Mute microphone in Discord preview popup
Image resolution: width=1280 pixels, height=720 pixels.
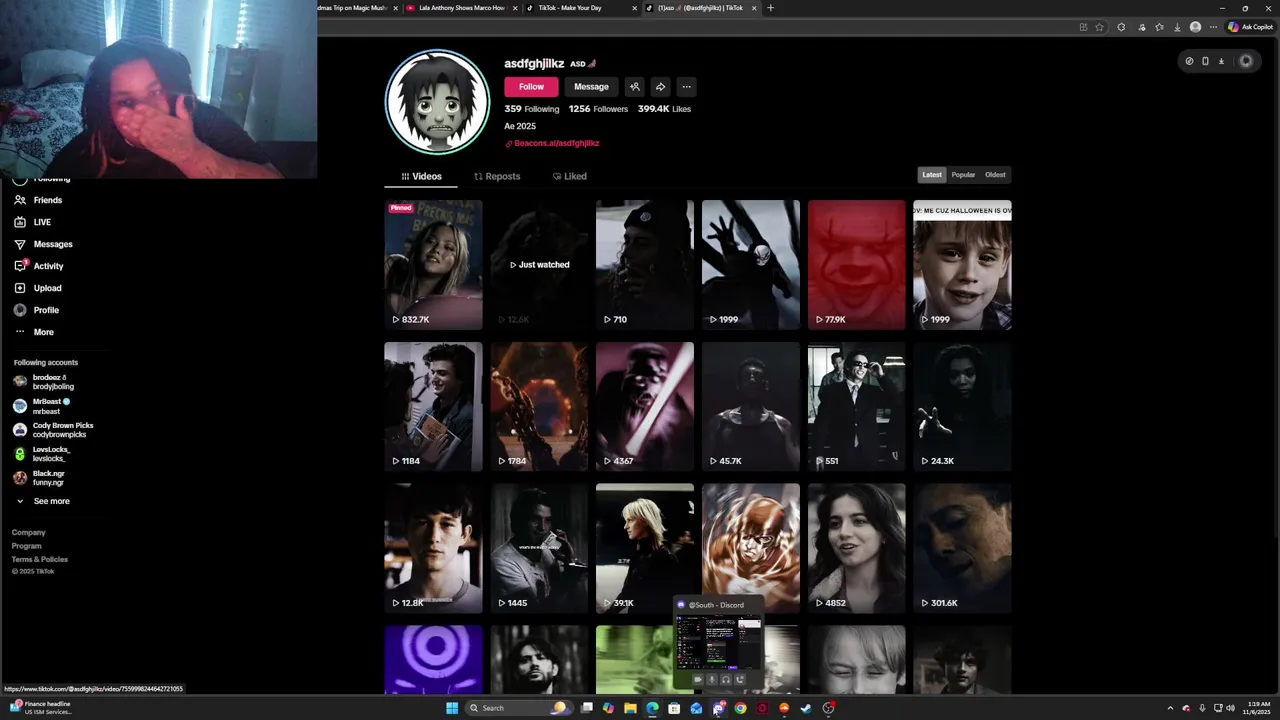(712, 679)
